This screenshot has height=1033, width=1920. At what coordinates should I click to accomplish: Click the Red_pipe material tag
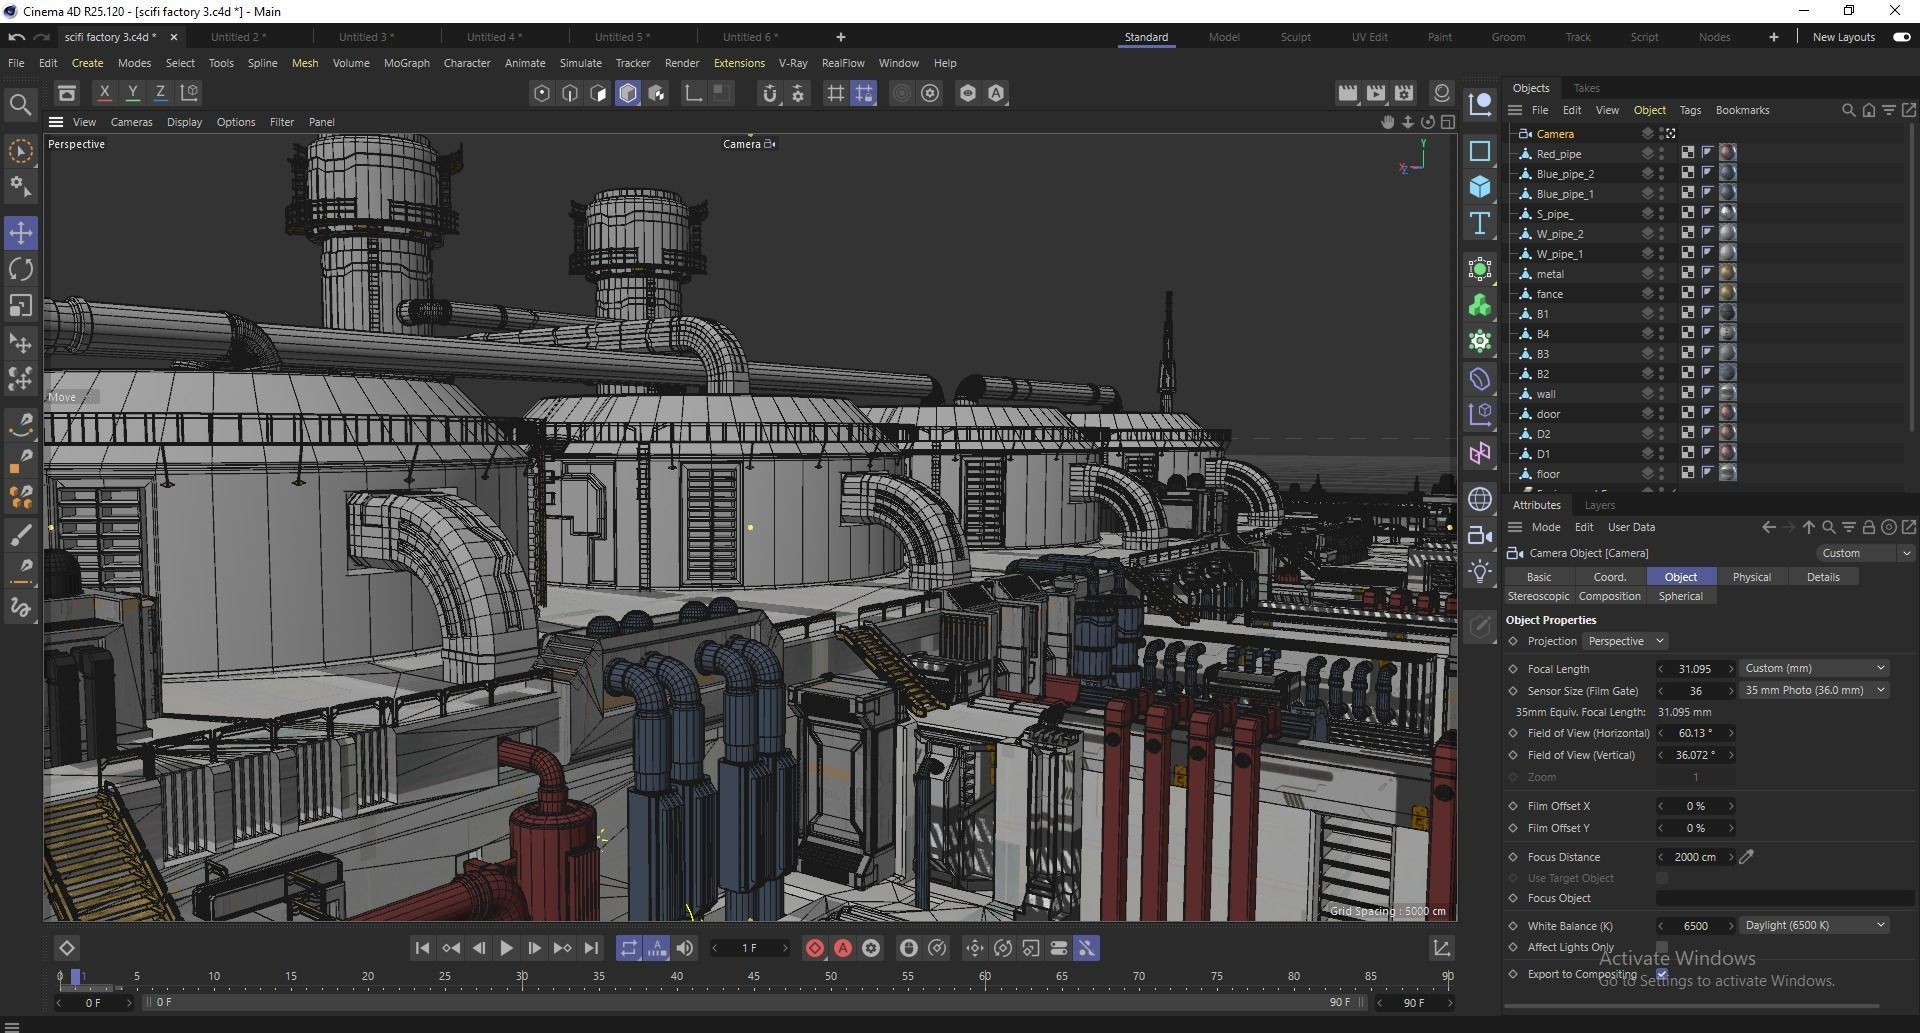(1727, 153)
